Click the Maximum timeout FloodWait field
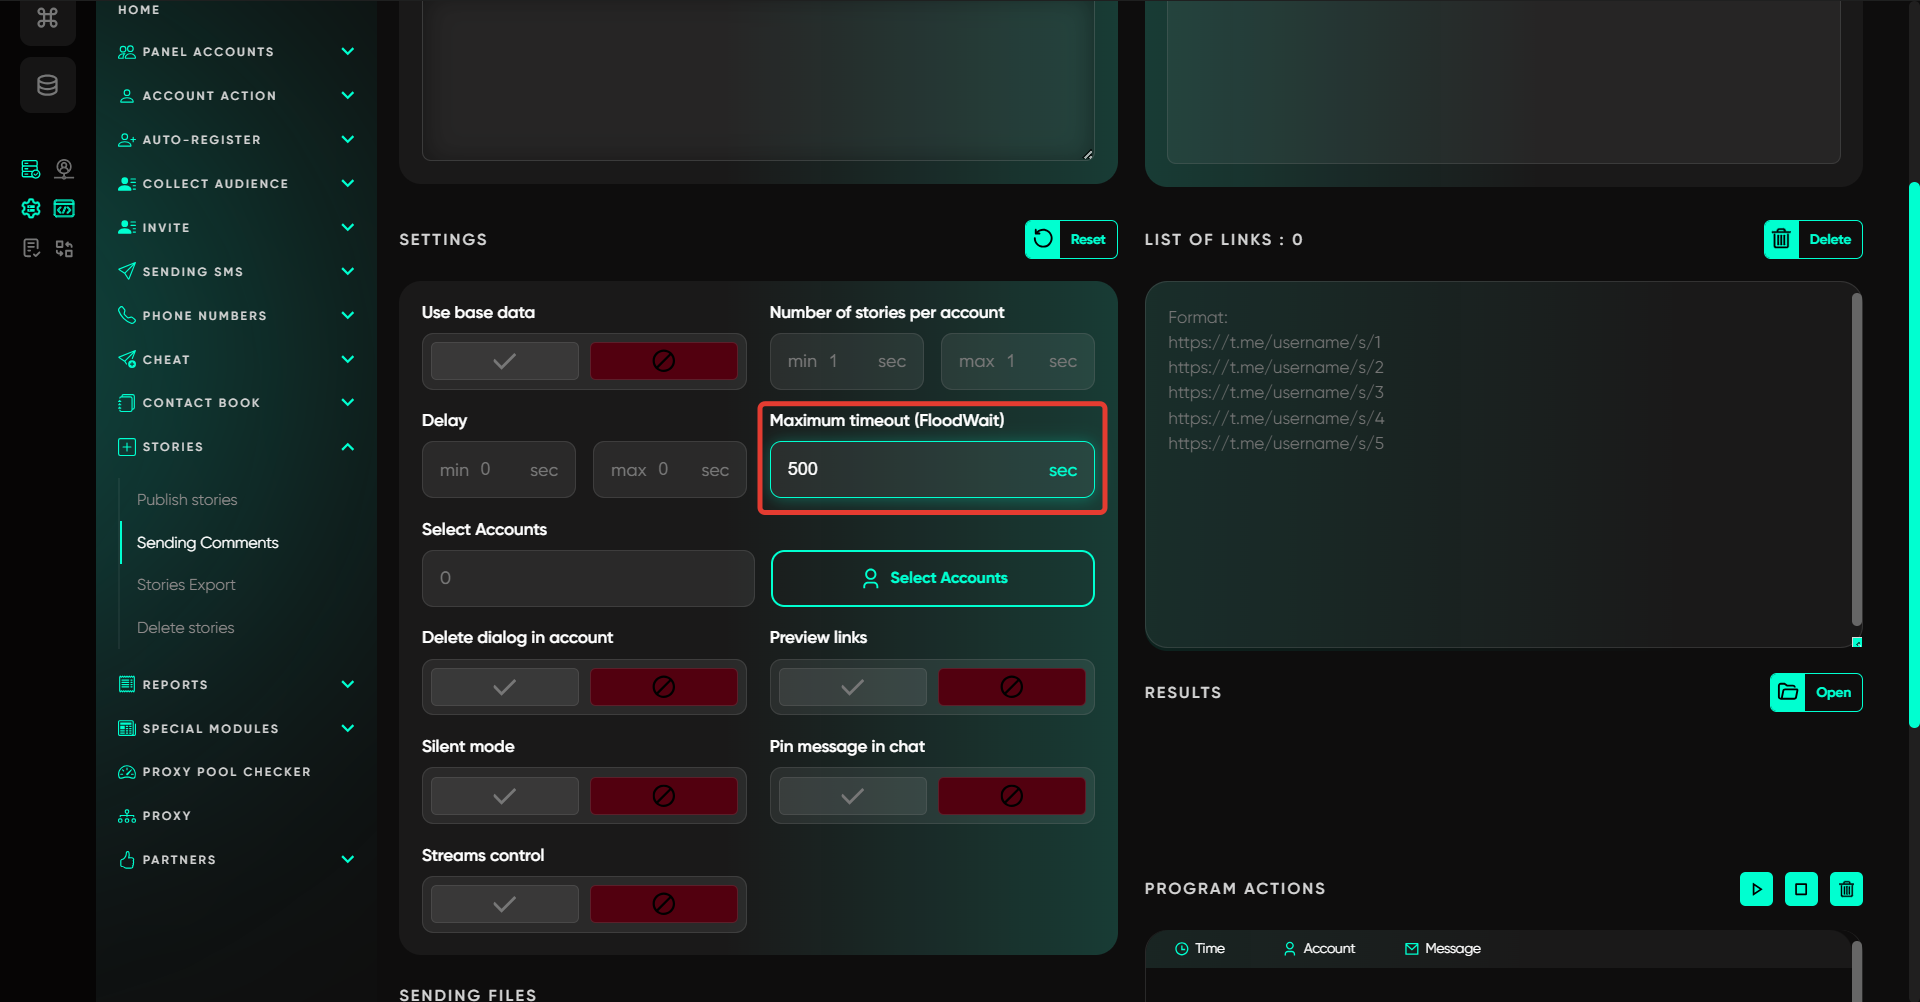The width and height of the screenshot is (1920, 1002). [910, 470]
